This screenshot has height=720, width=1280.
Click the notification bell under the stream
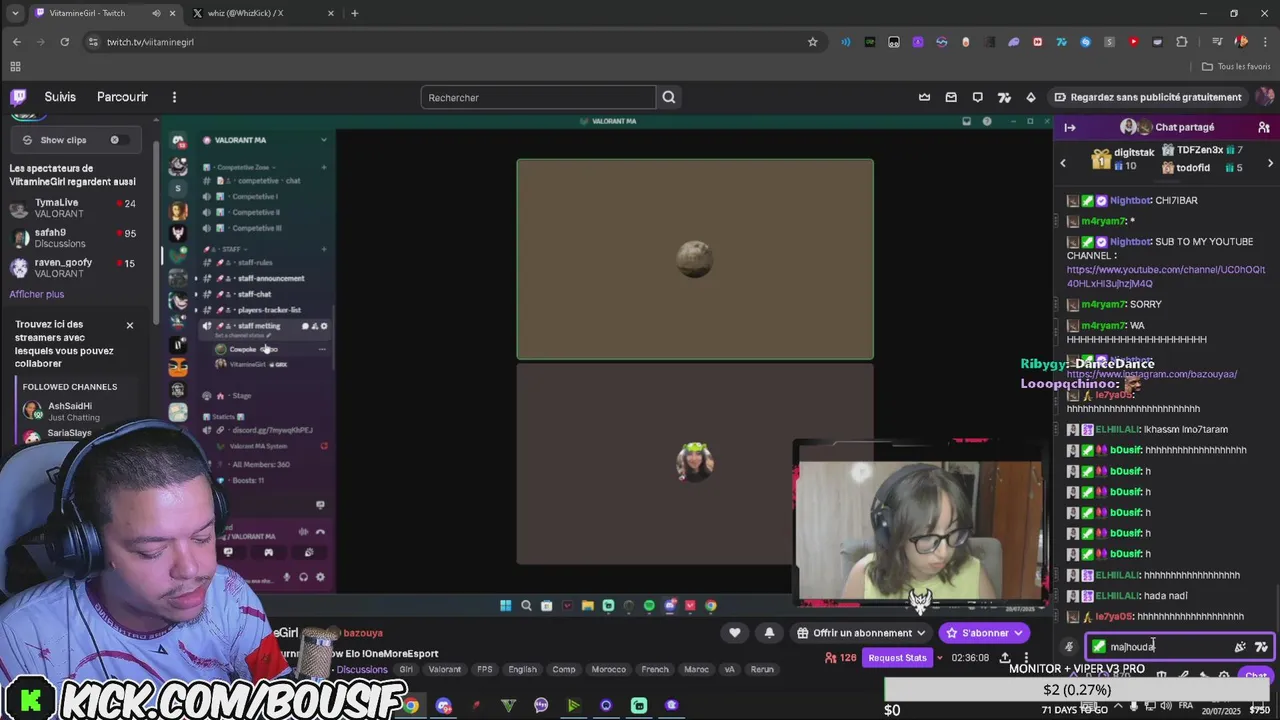click(769, 633)
